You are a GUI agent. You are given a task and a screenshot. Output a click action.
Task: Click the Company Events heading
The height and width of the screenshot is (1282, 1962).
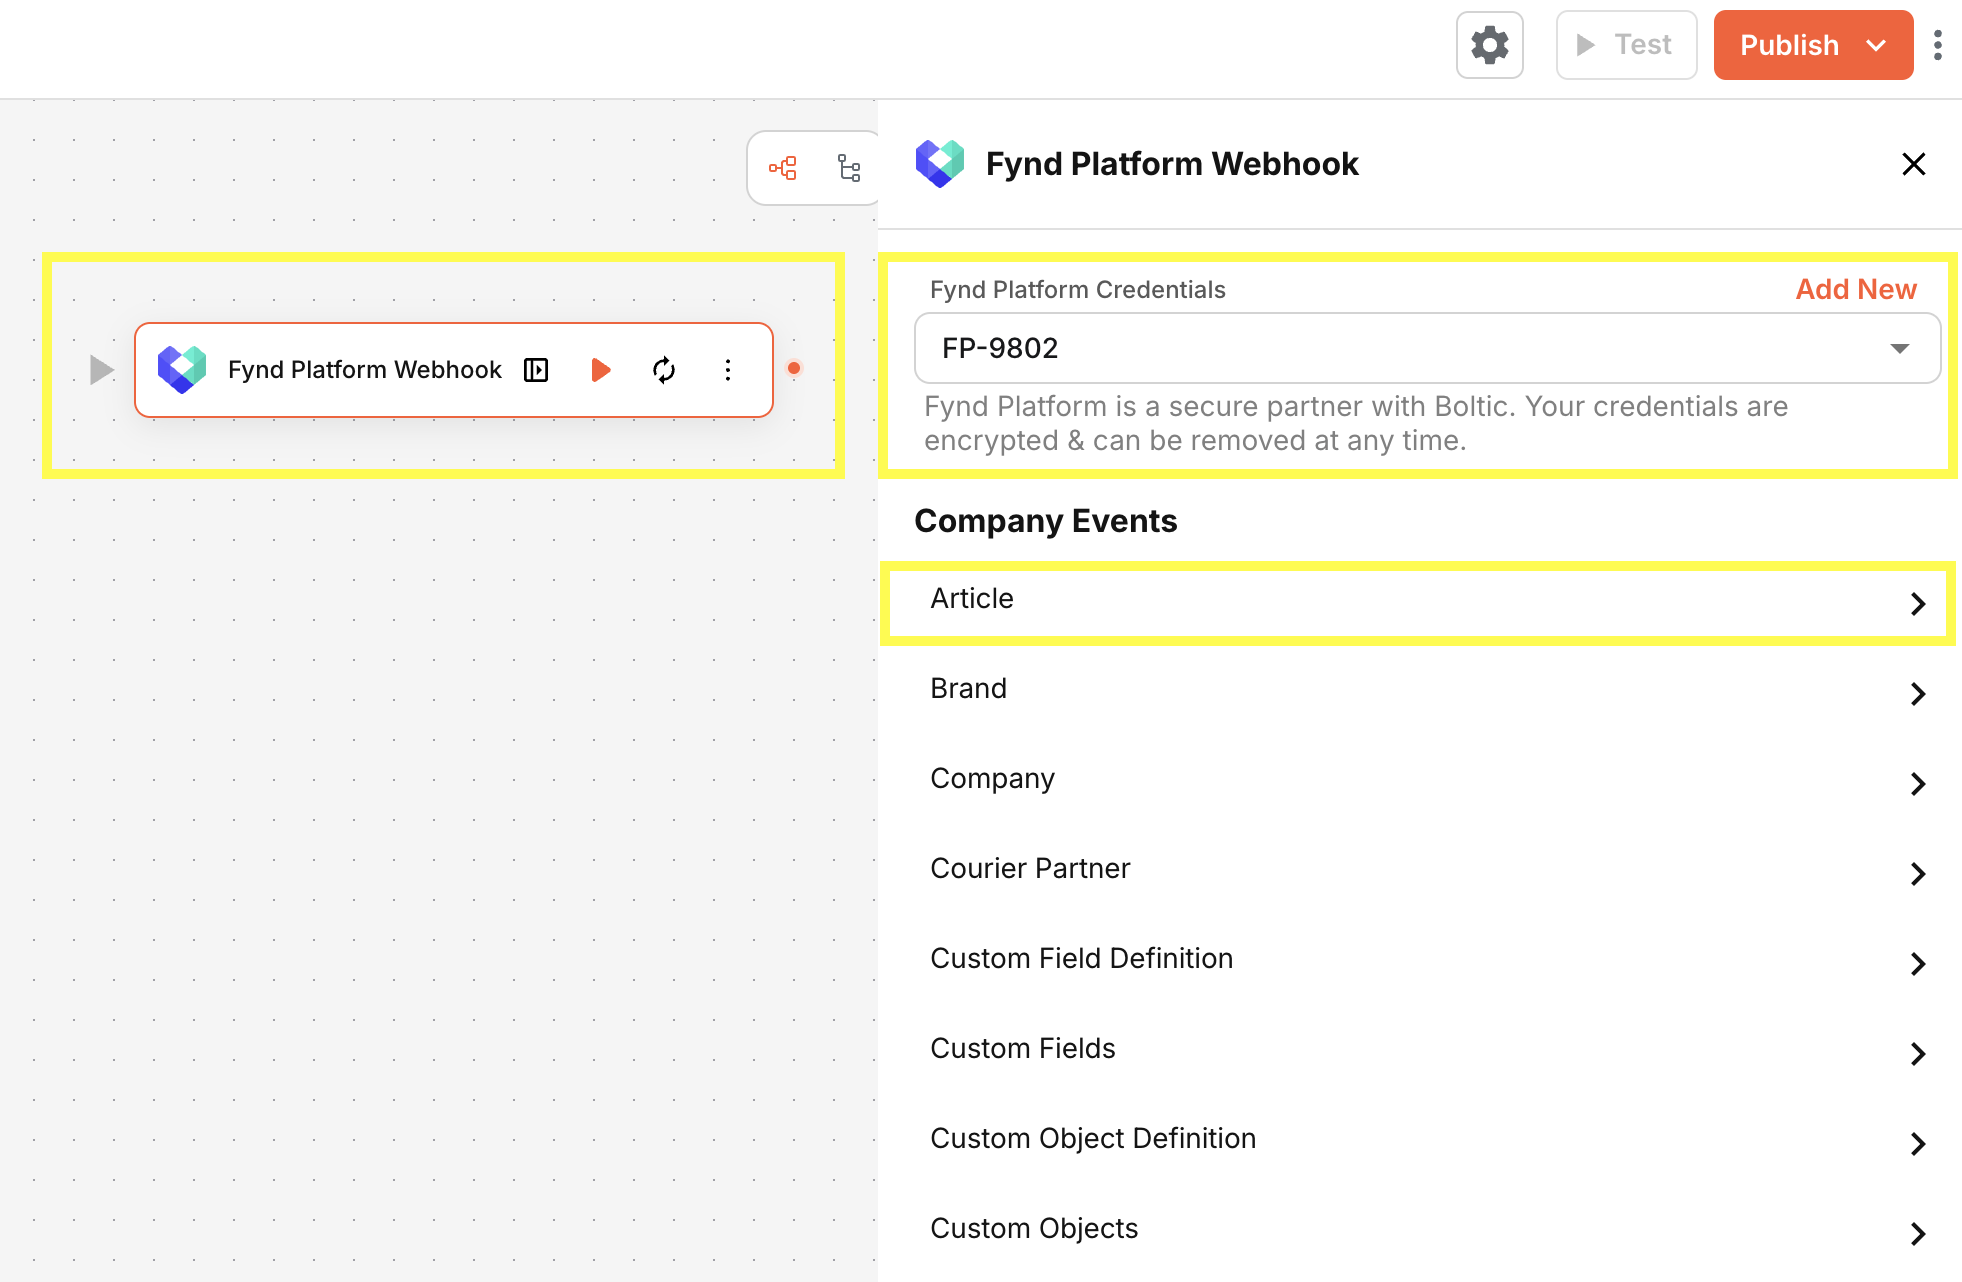click(x=1046, y=521)
